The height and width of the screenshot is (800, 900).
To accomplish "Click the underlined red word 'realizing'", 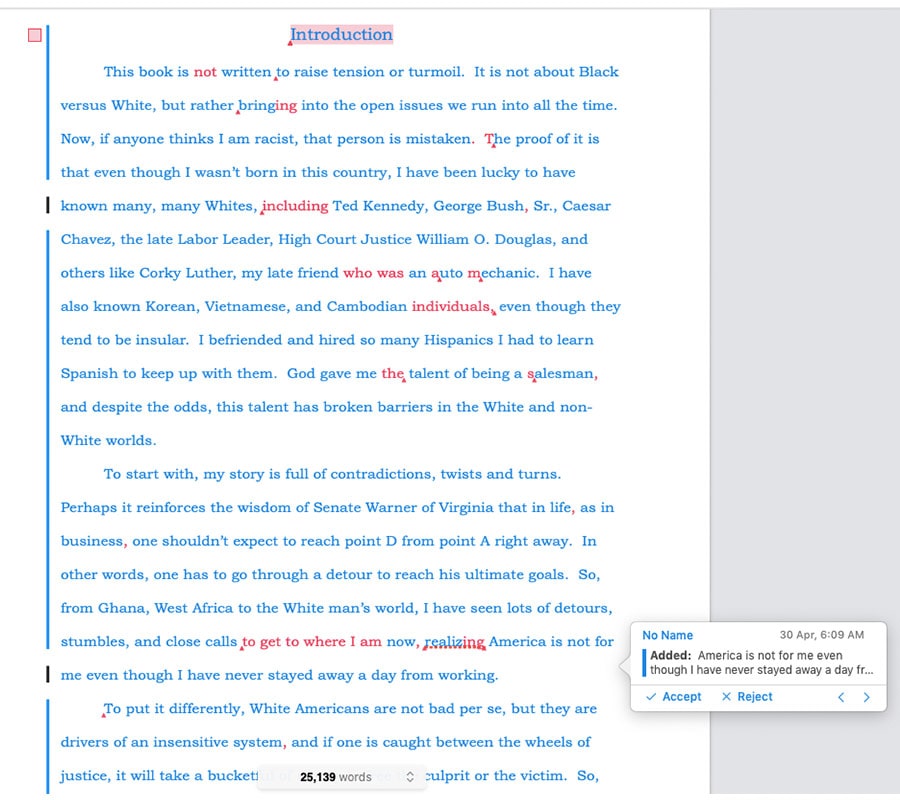I will [455, 642].
